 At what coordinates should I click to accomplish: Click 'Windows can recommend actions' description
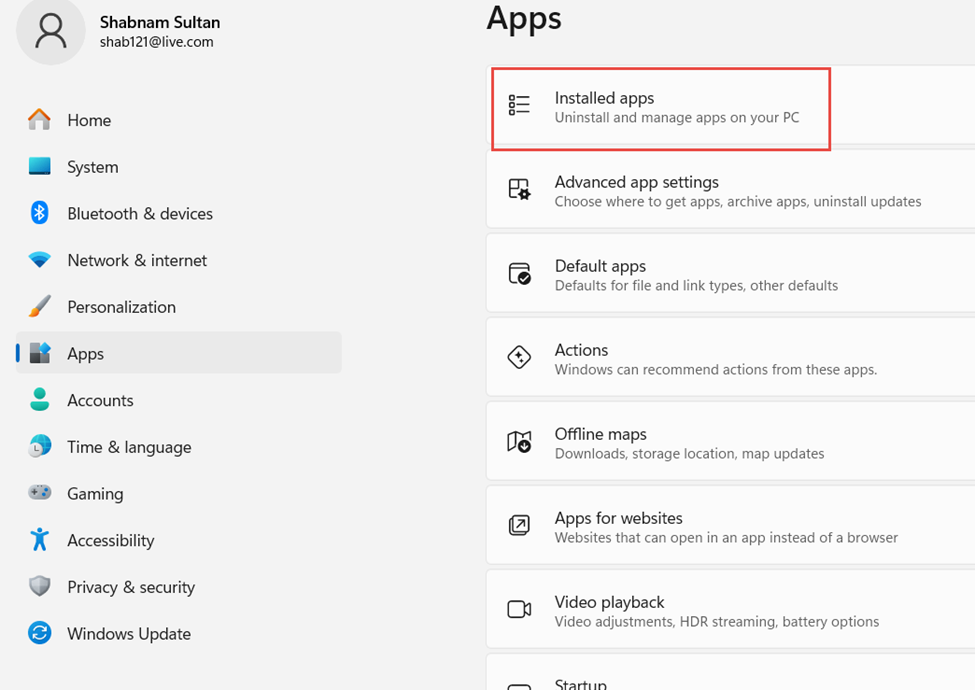[x=716, y=369]
